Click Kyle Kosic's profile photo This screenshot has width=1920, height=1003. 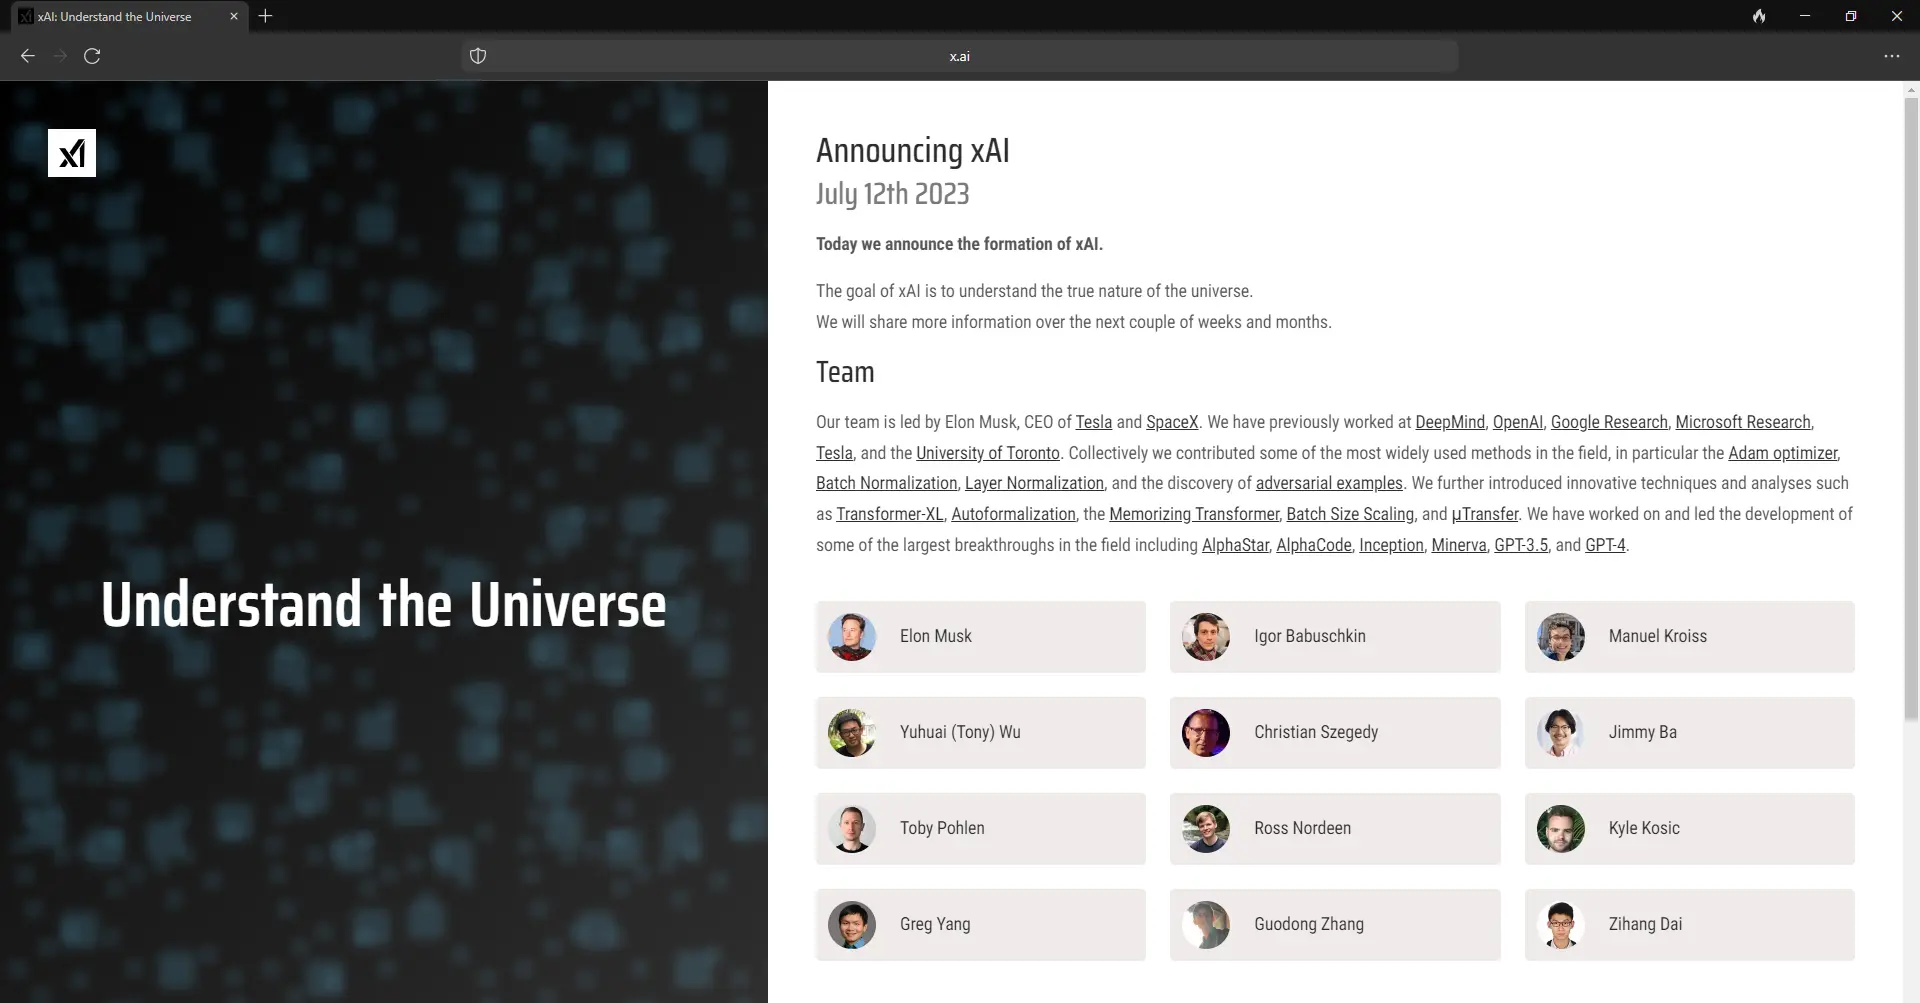[1561, 829]
